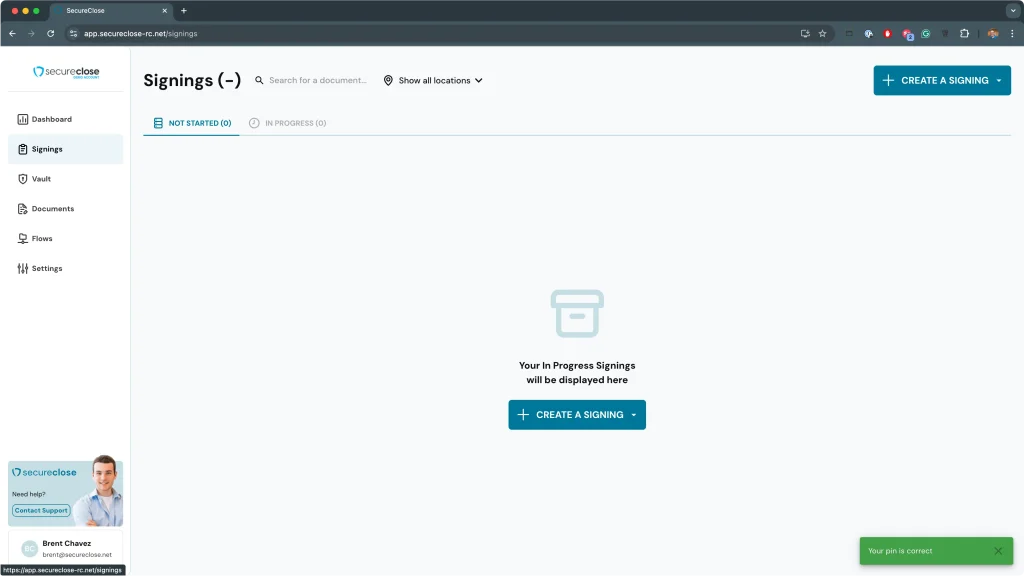1024x576 pixels.
Task: Open top-right Create a Signing dropdown
Action: [998, 80]
